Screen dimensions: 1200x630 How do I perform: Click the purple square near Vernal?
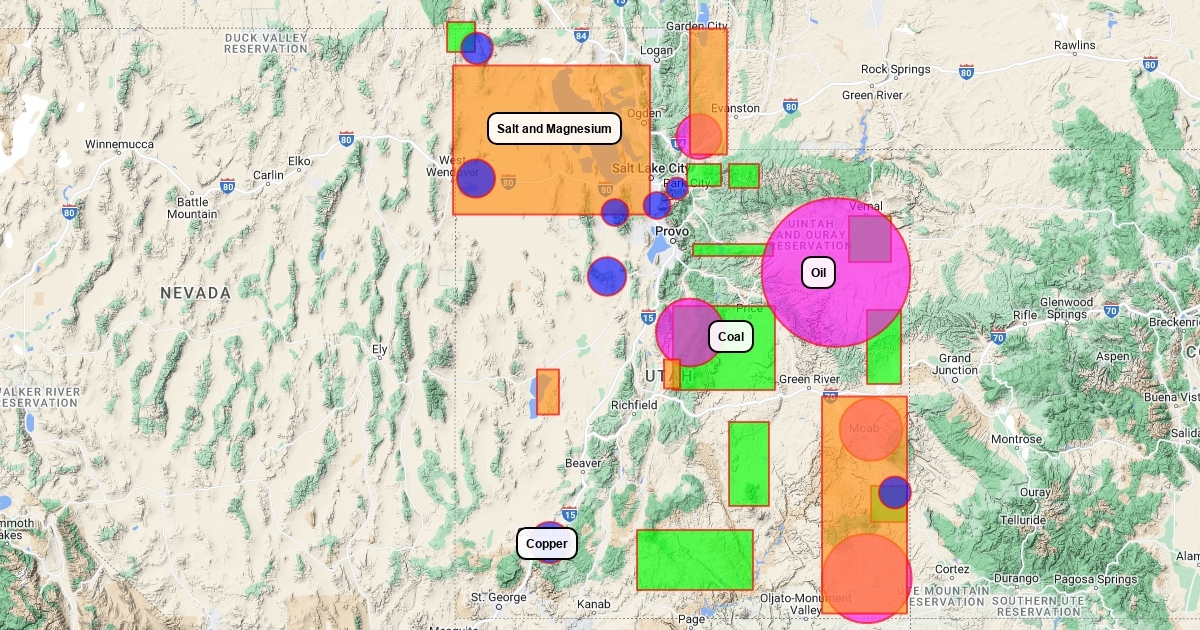point(870,239)
